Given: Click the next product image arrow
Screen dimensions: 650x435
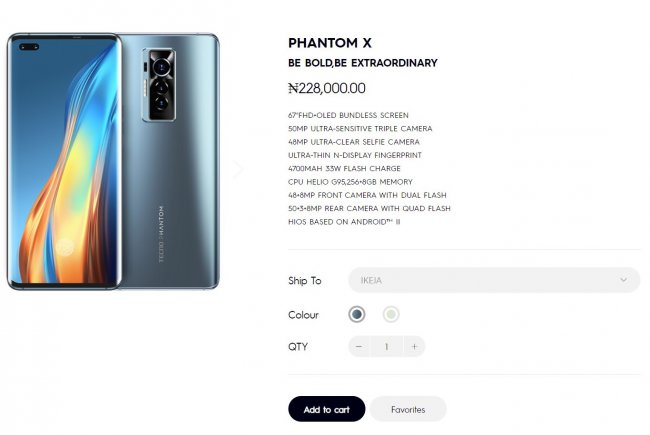Looking at the screenshot, I should (238, 168).
